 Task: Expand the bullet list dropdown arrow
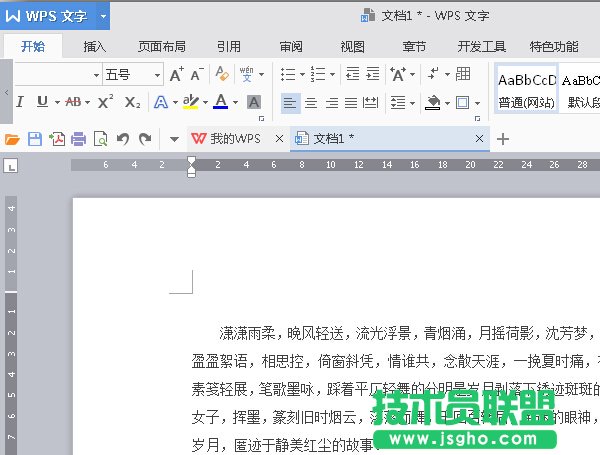pos(303,75)
